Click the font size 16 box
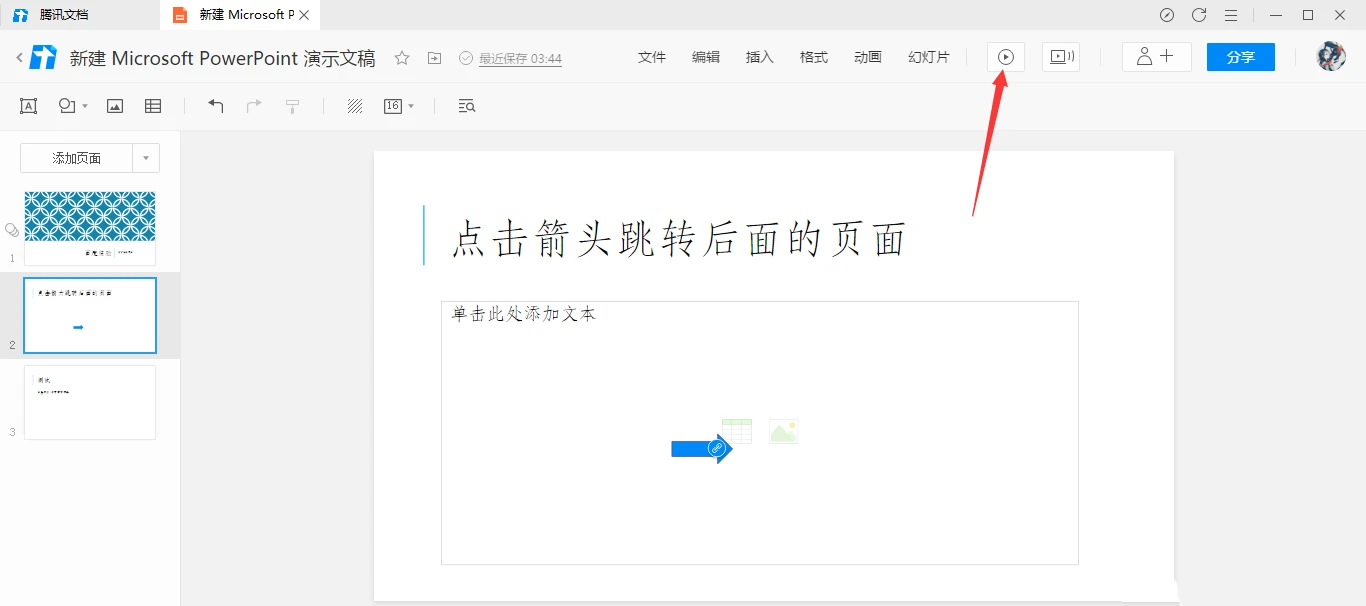1366x606 pixels. [393, 106]
